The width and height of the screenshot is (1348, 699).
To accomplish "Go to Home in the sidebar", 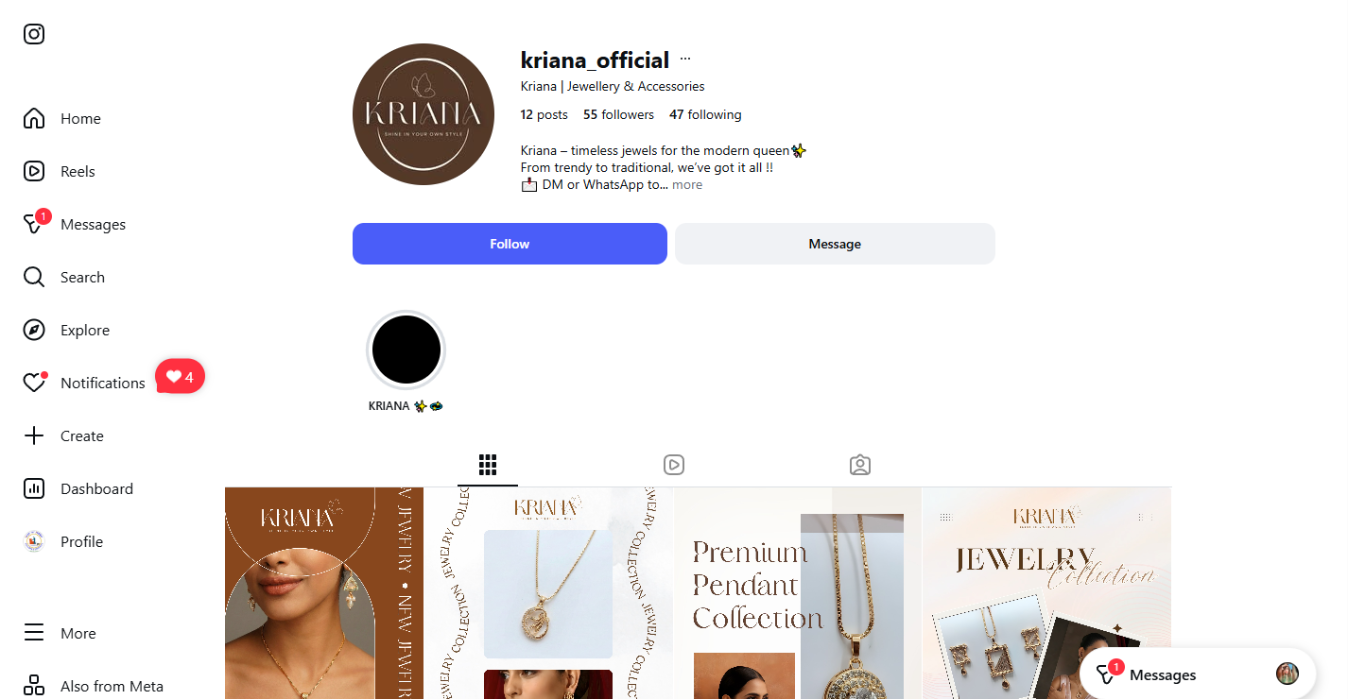I will click(x=62, y=118).
